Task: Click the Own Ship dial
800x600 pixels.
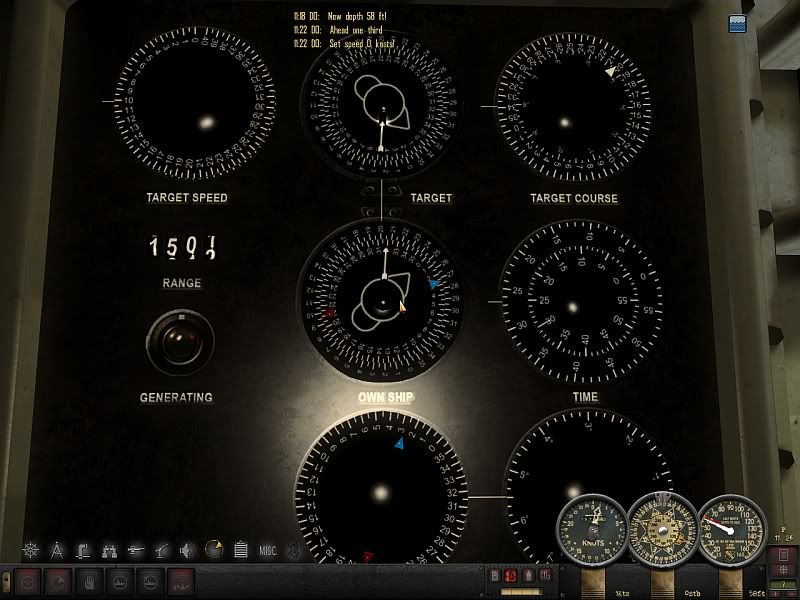Action: pos(381,301)
